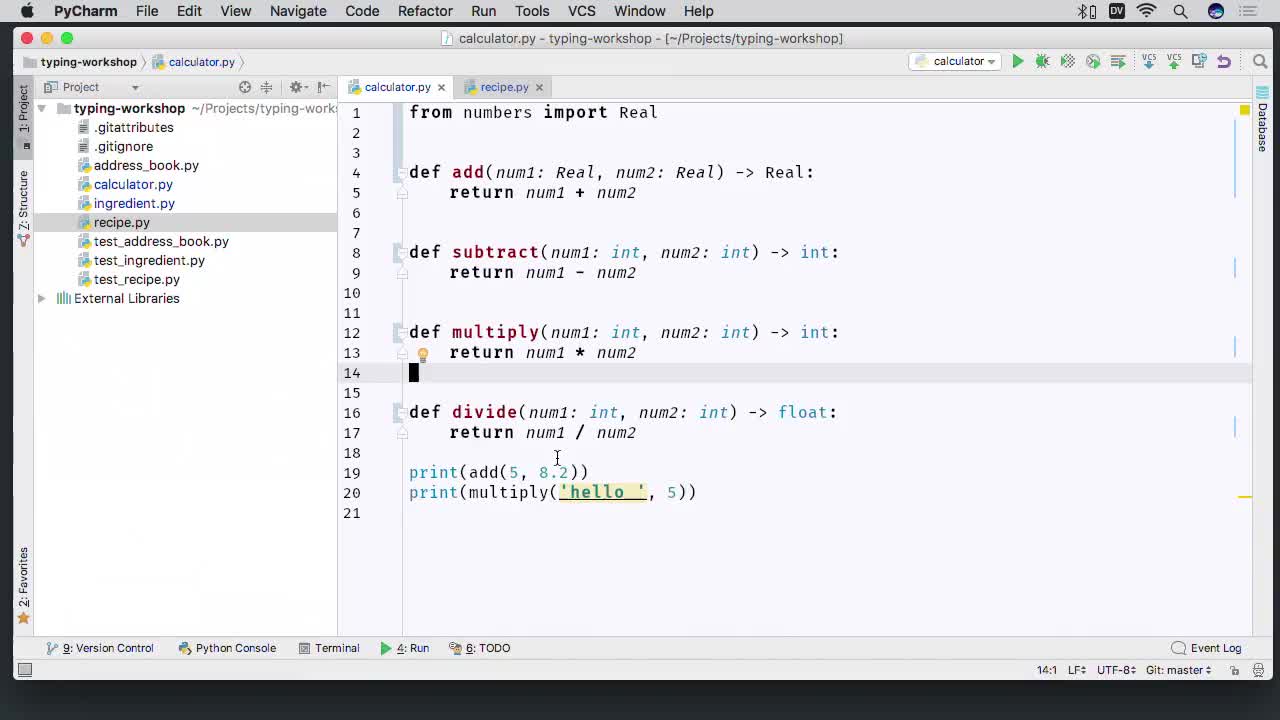Screen dimensions: 1280x720
Task: Open Project panel settings gear
Action: [296, 87]
